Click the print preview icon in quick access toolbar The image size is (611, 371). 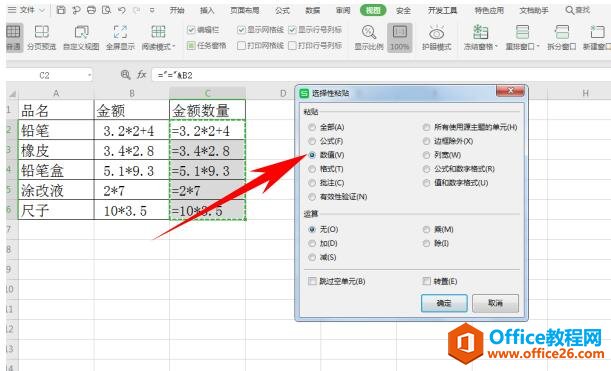pos(106,10)
